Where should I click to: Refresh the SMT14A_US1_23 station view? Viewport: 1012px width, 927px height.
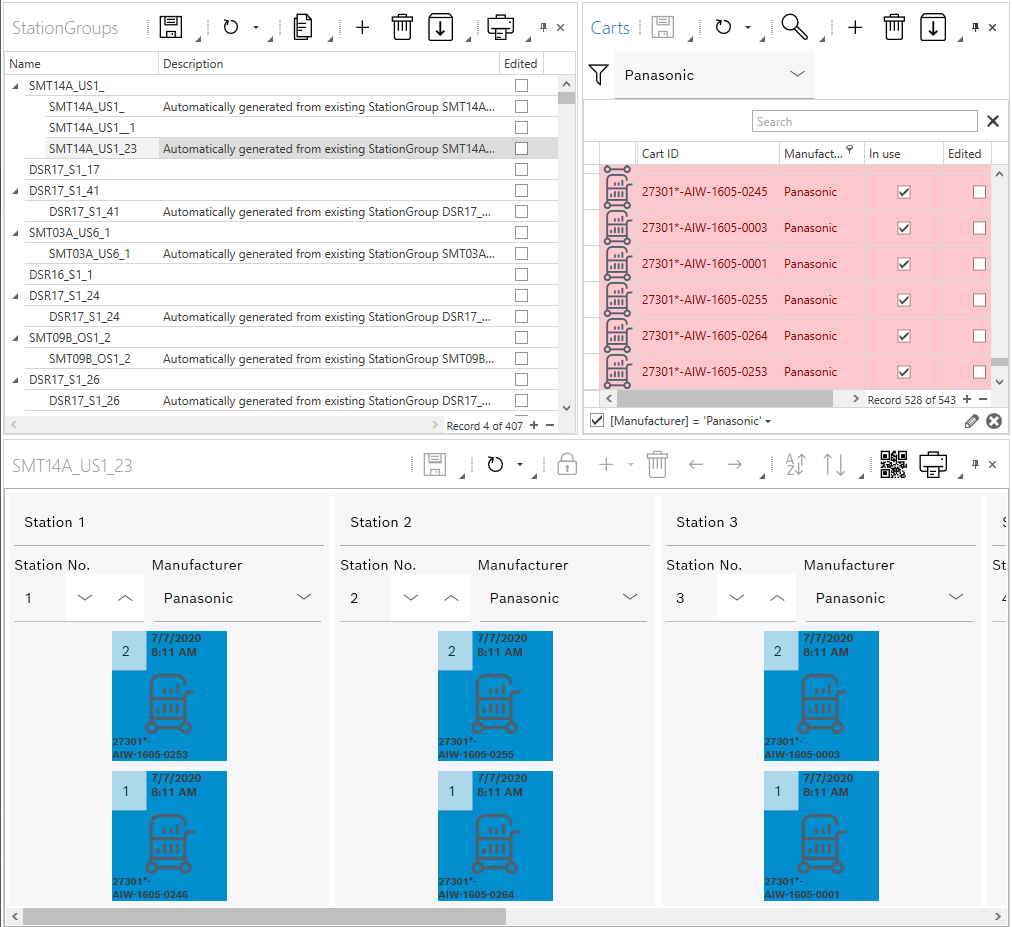click(x=495, y=464)
